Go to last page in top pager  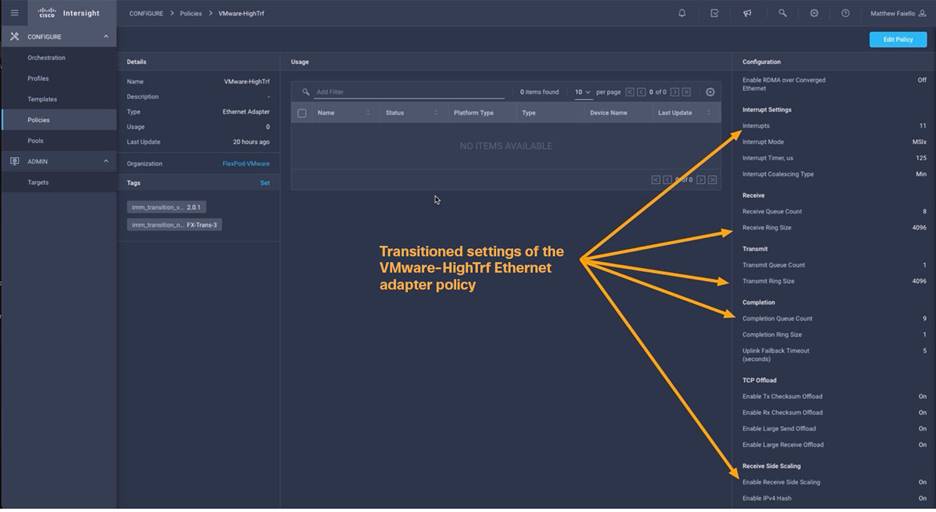click(x=686, y=92)
